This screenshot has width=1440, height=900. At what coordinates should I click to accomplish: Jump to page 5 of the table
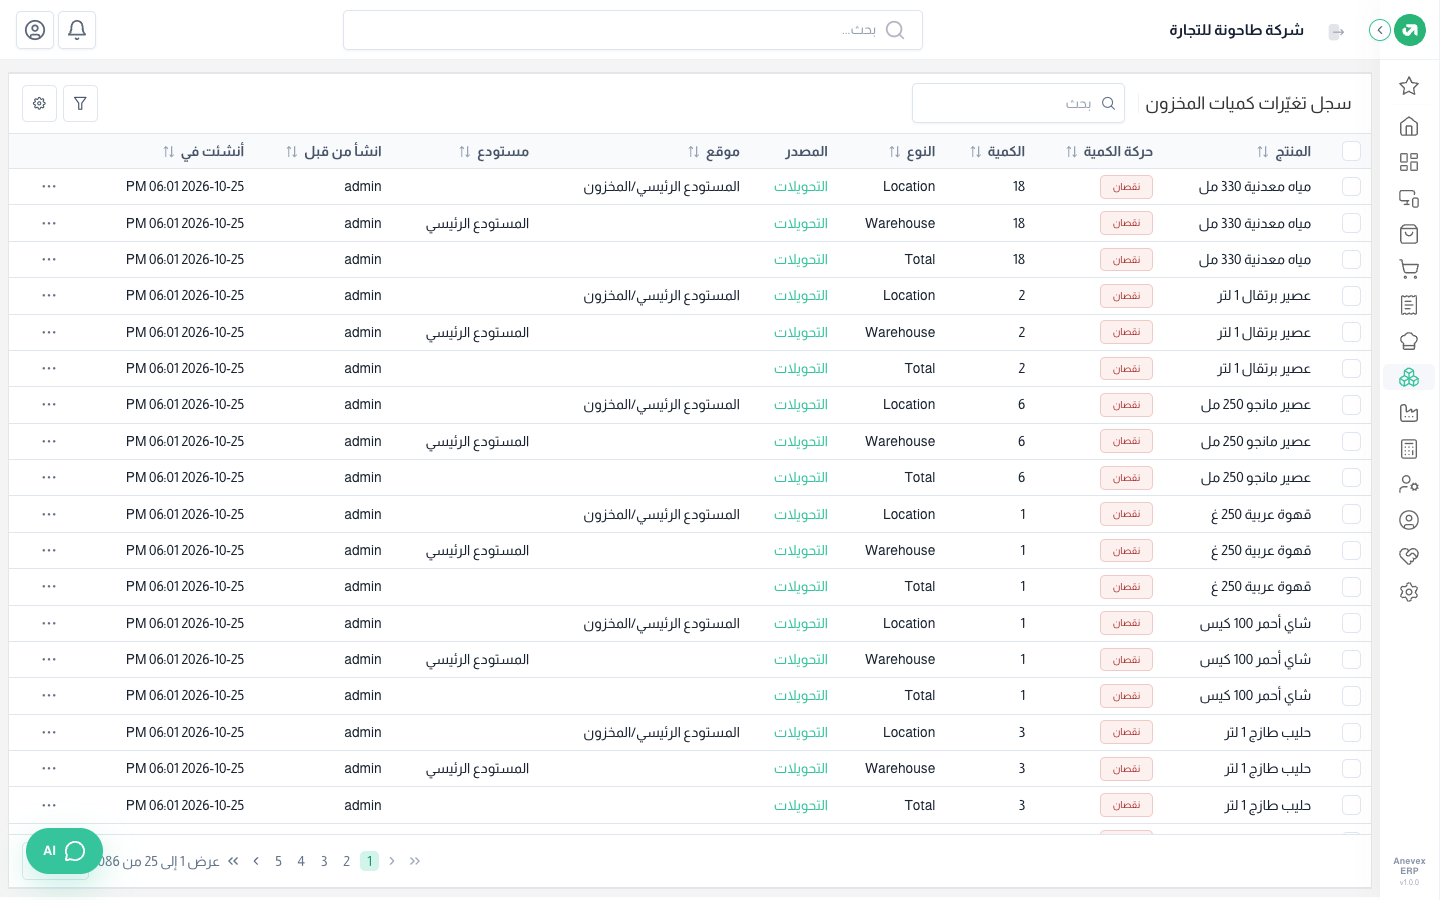click(278, 861)
